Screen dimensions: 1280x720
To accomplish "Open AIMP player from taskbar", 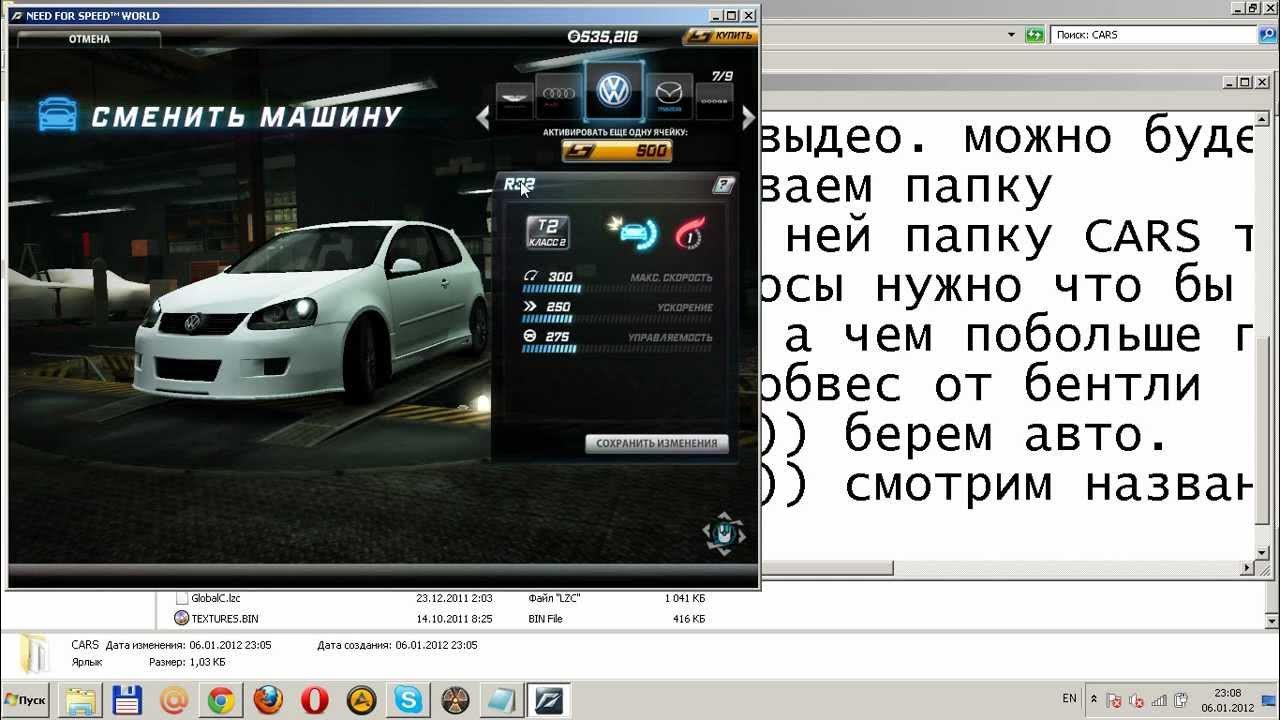I will (x=361, y=700).
